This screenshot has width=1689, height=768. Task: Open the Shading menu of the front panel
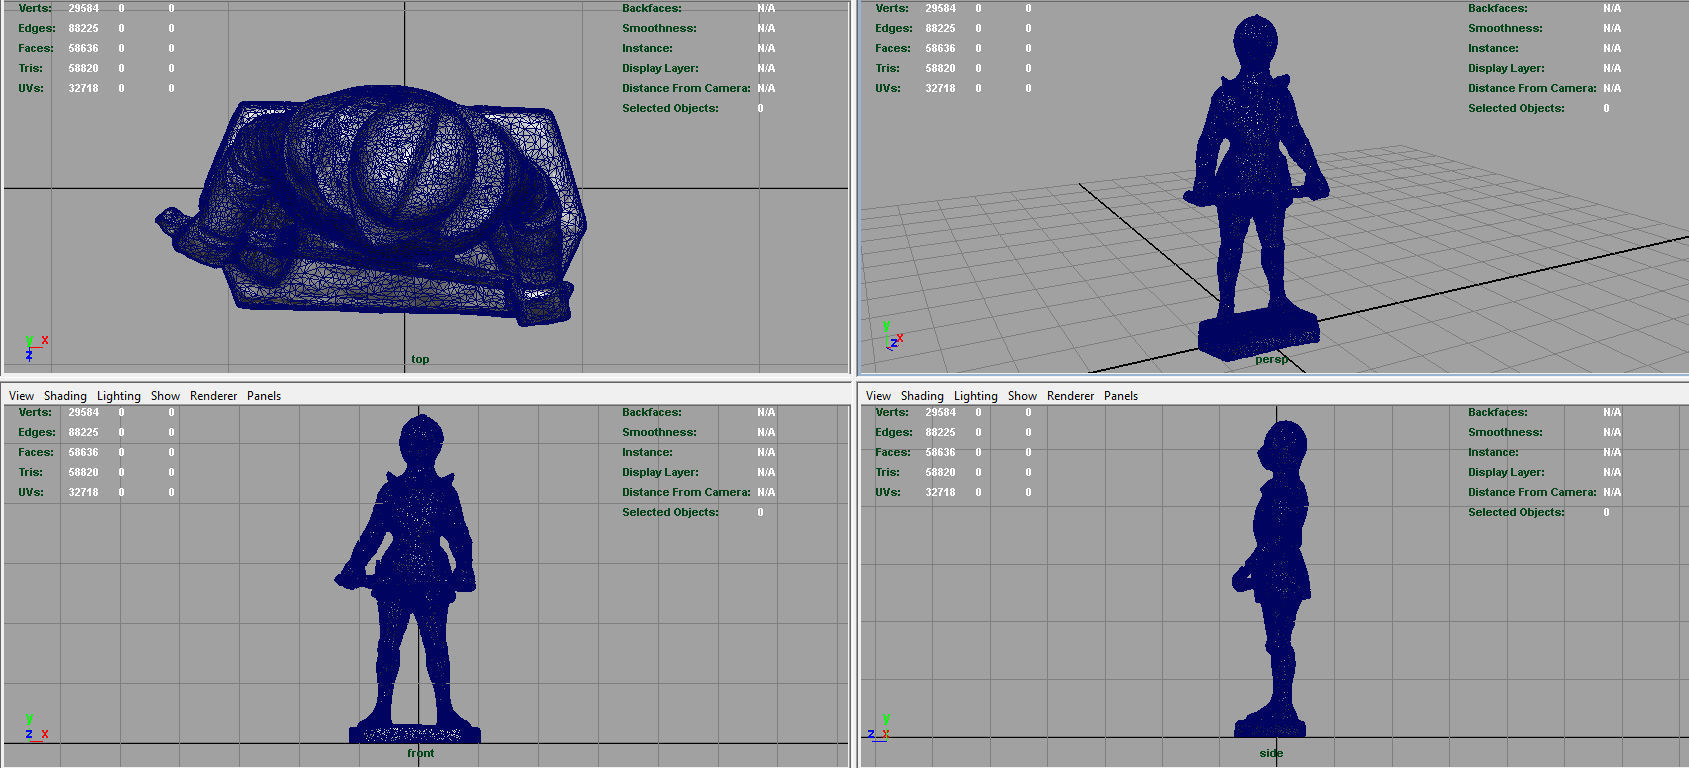pos(65,396)
